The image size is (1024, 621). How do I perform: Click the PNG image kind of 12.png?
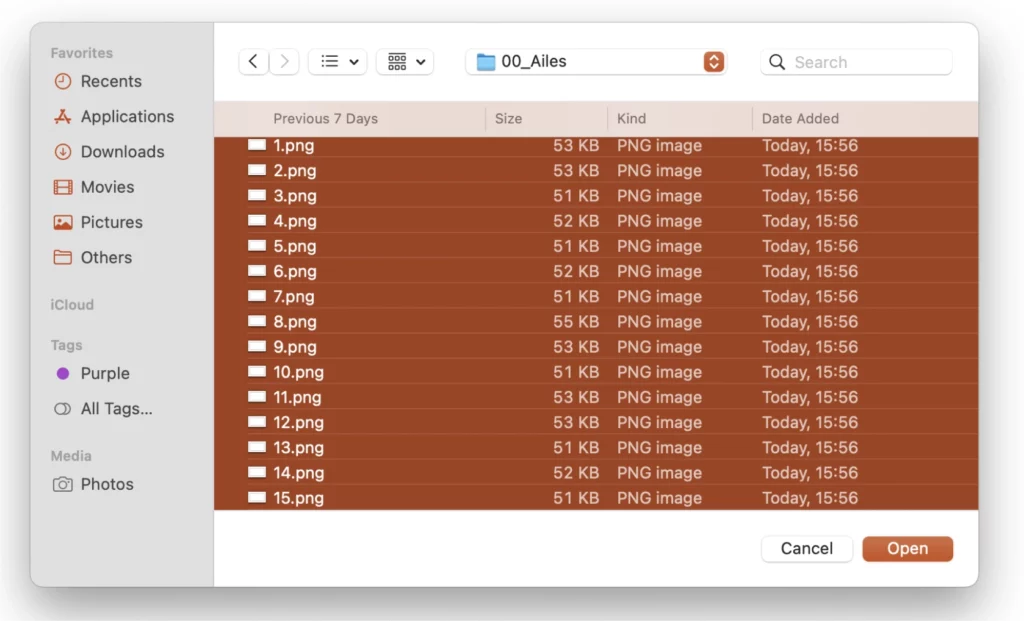pyautogui.click(x=659, y=422)
